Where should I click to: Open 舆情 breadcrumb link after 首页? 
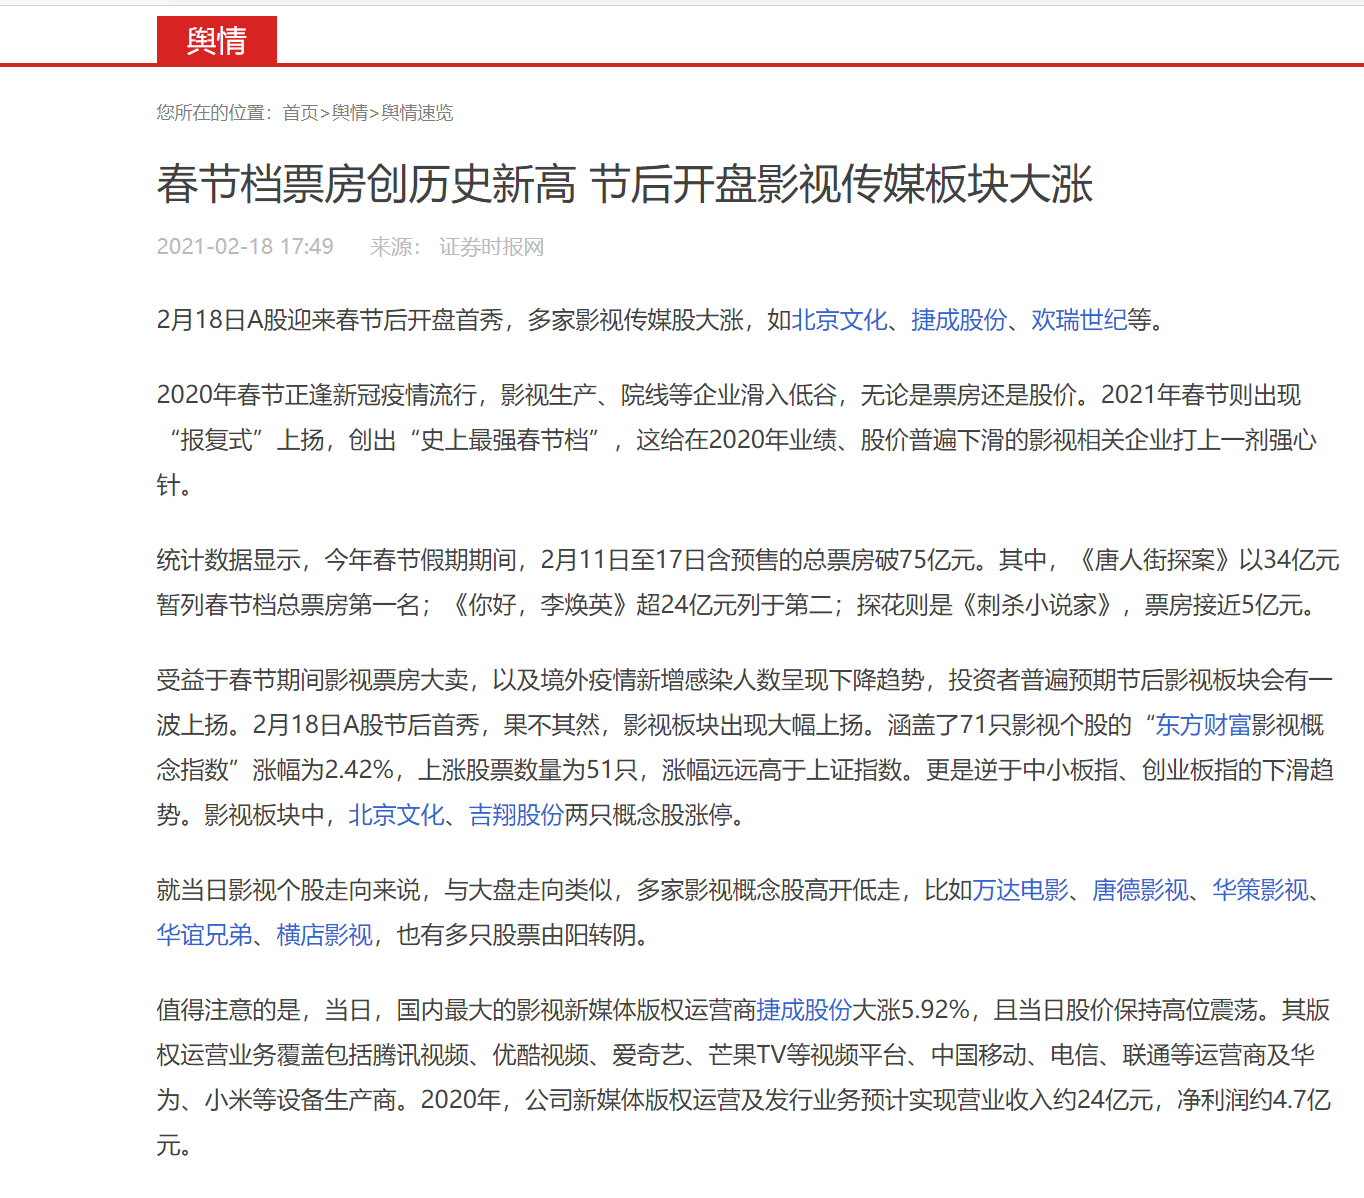tap(350, 113)
